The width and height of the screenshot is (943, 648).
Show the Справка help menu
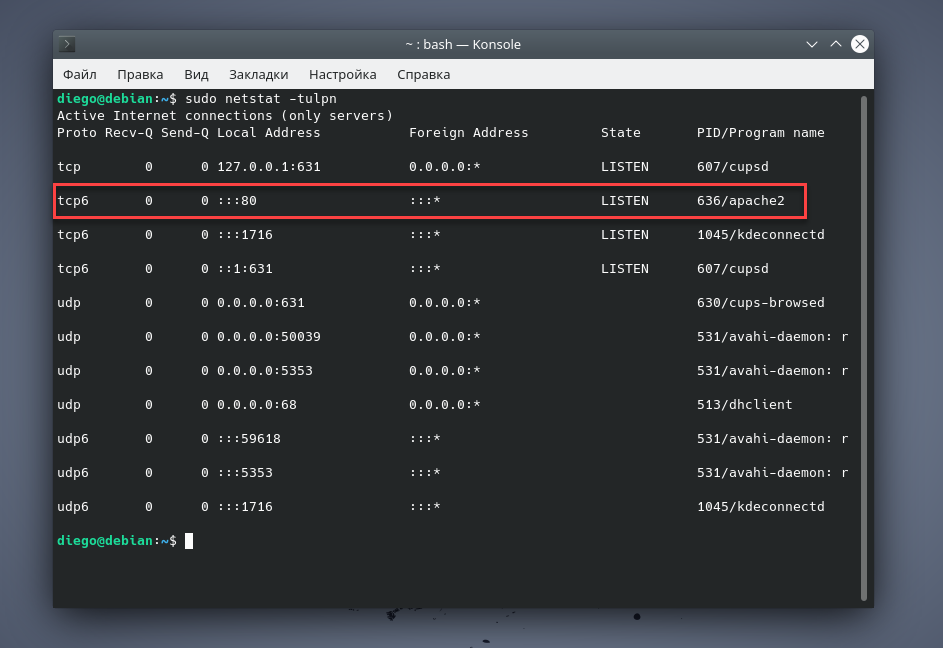(423, 74)
